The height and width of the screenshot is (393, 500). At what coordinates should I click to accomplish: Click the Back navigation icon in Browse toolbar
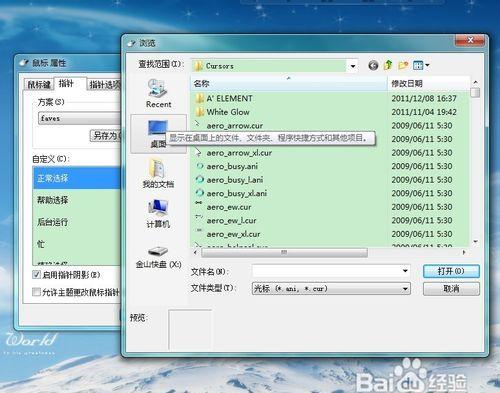coord(373,65)
